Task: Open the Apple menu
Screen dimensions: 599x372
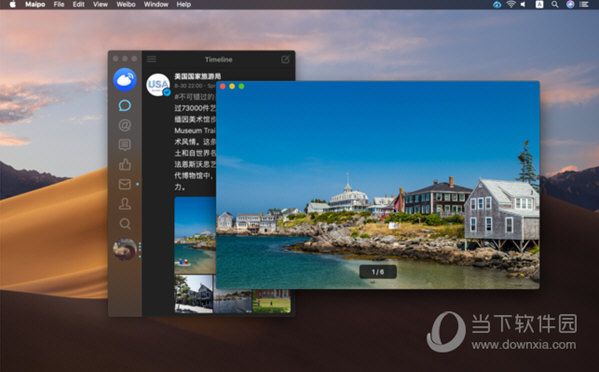Action: (13, 5)
